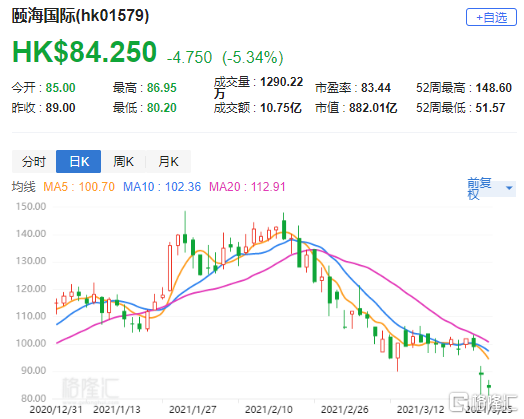Click the last green candlestick near 84
Viewport: 524px width, 419px height.
point(489,386)
